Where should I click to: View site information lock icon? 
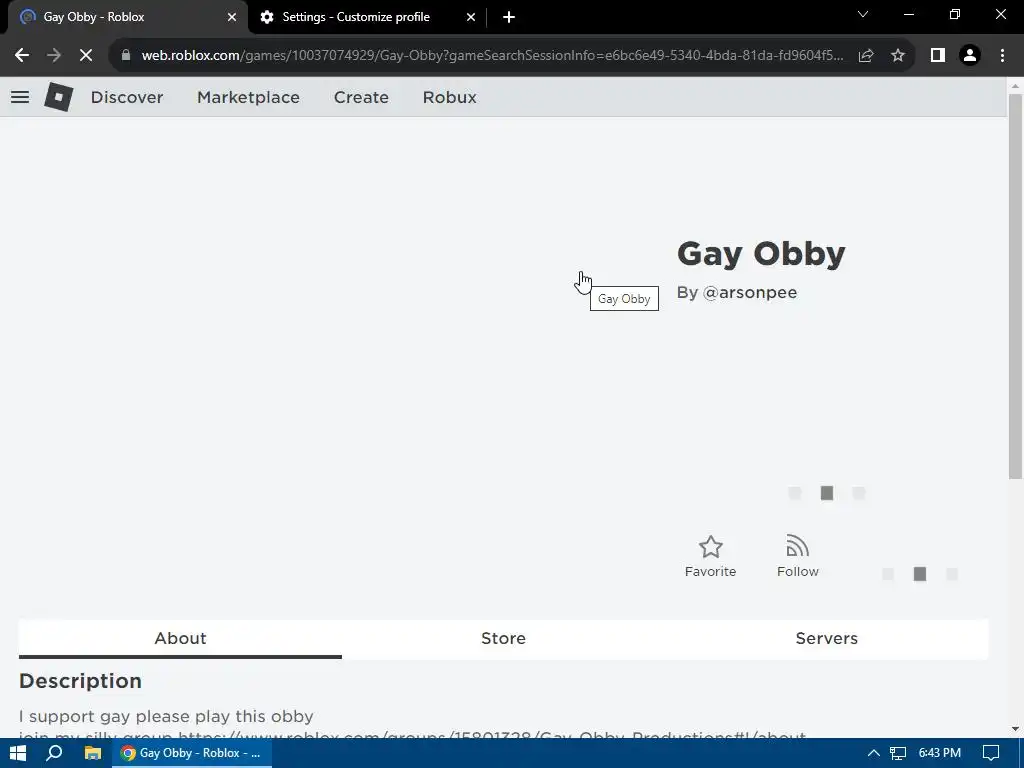pyautogui.click(x=126, y=56)
